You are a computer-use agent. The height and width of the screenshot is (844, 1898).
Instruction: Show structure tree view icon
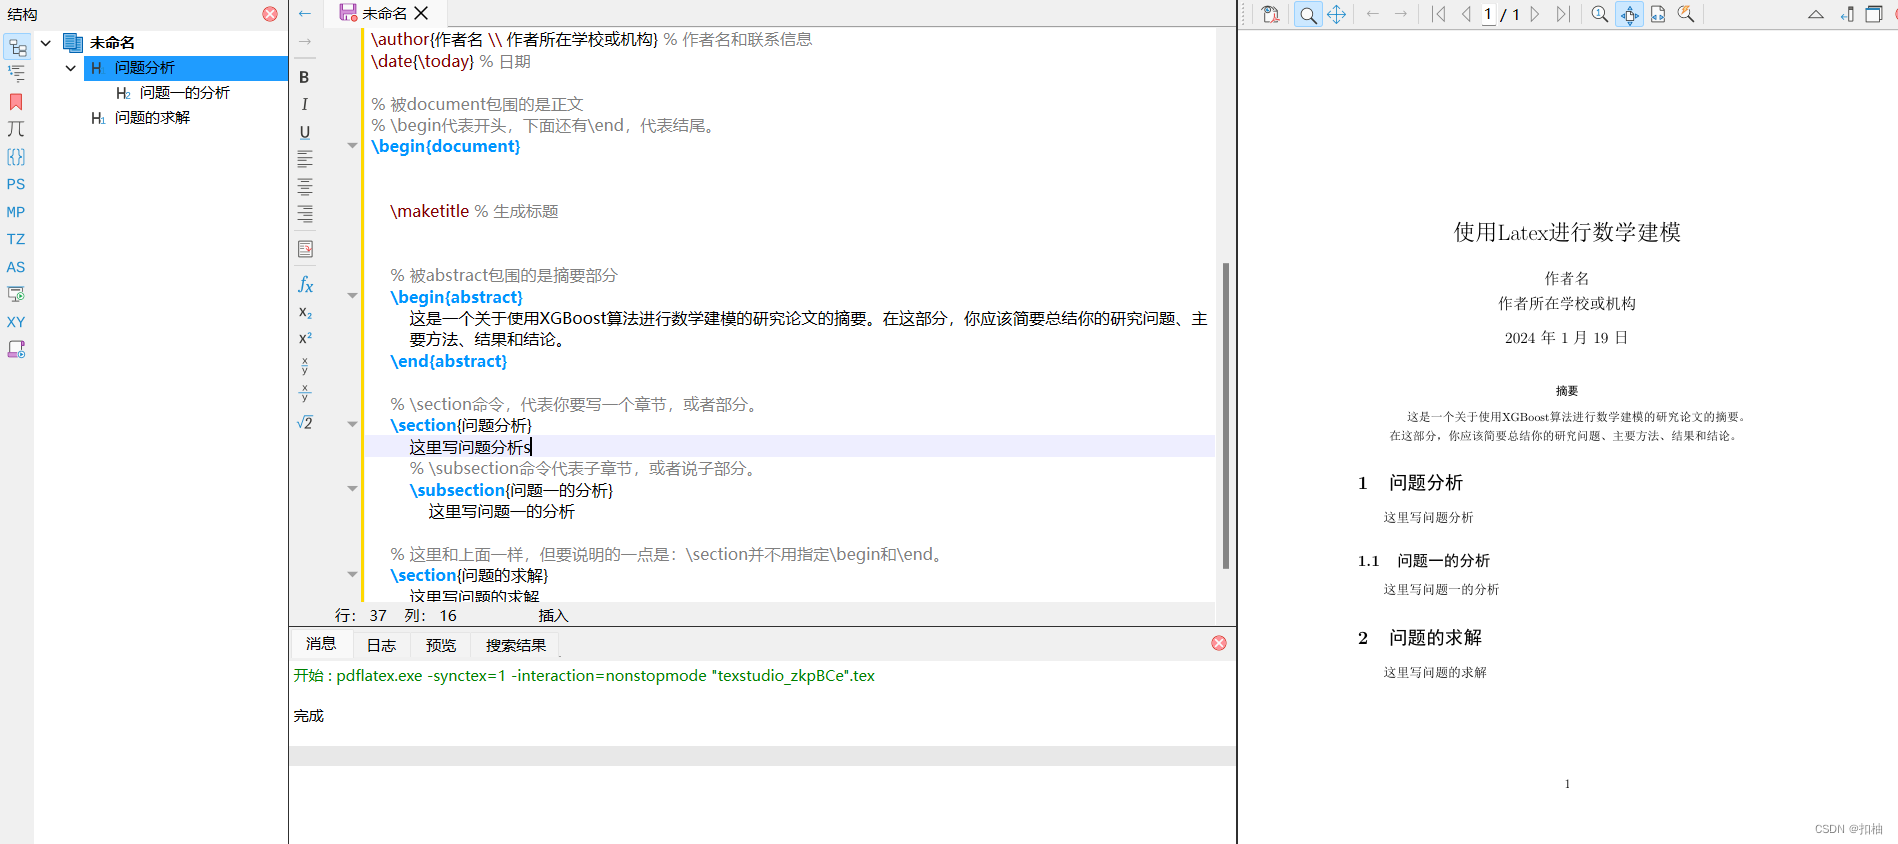coord(16,47)
